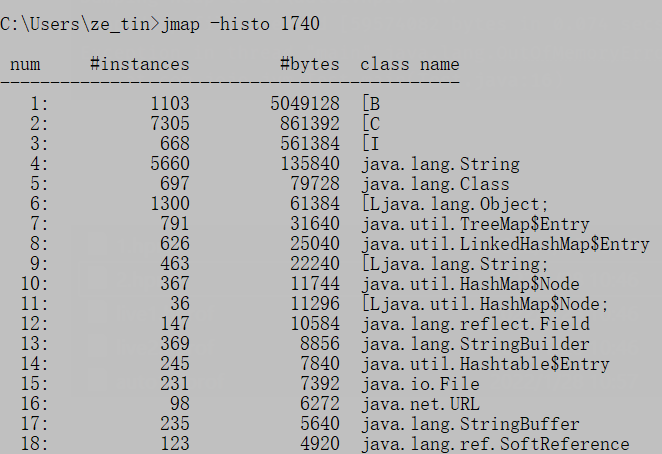Click the instance count 626
662x454 pixels.
pos(175,243)
